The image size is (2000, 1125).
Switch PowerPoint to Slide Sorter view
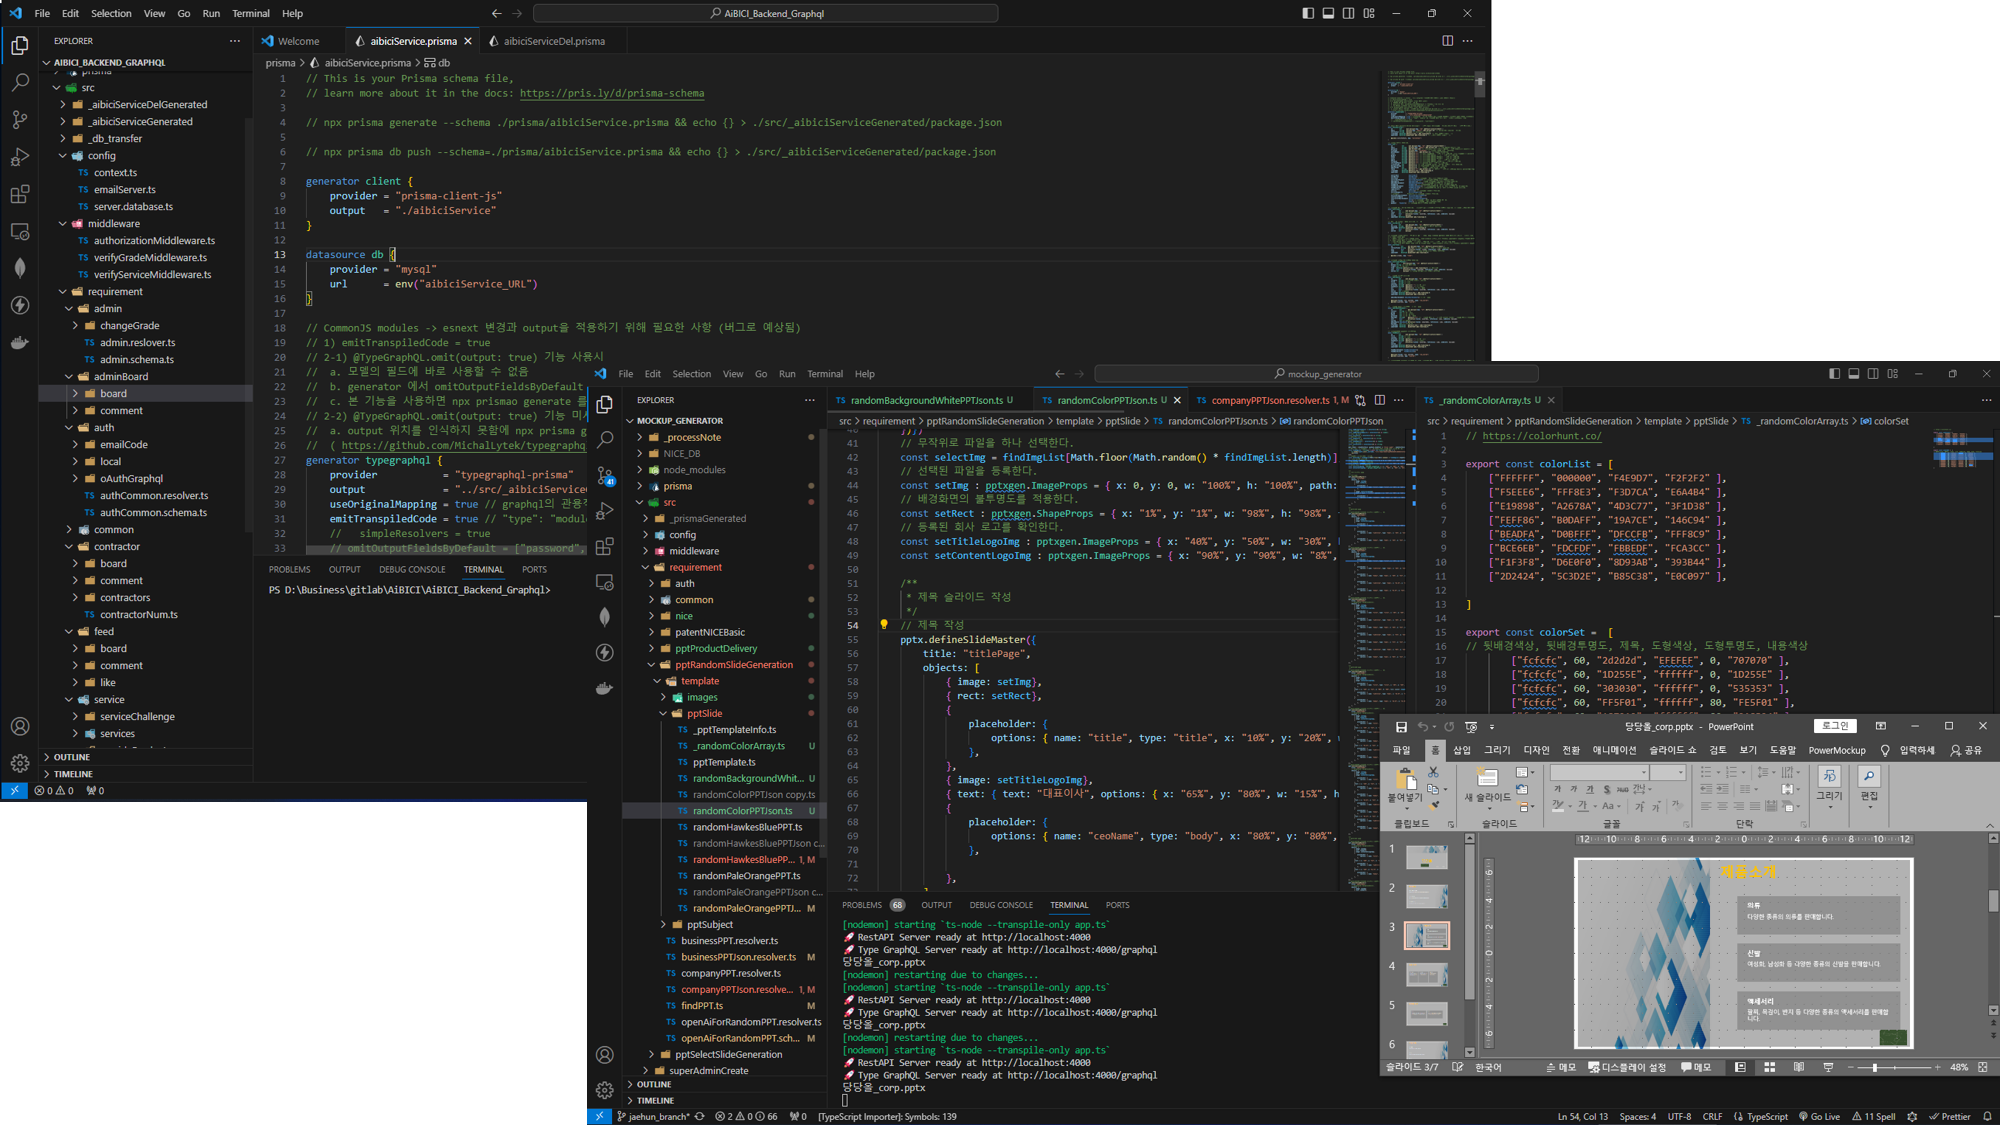pos(1769,1067)
